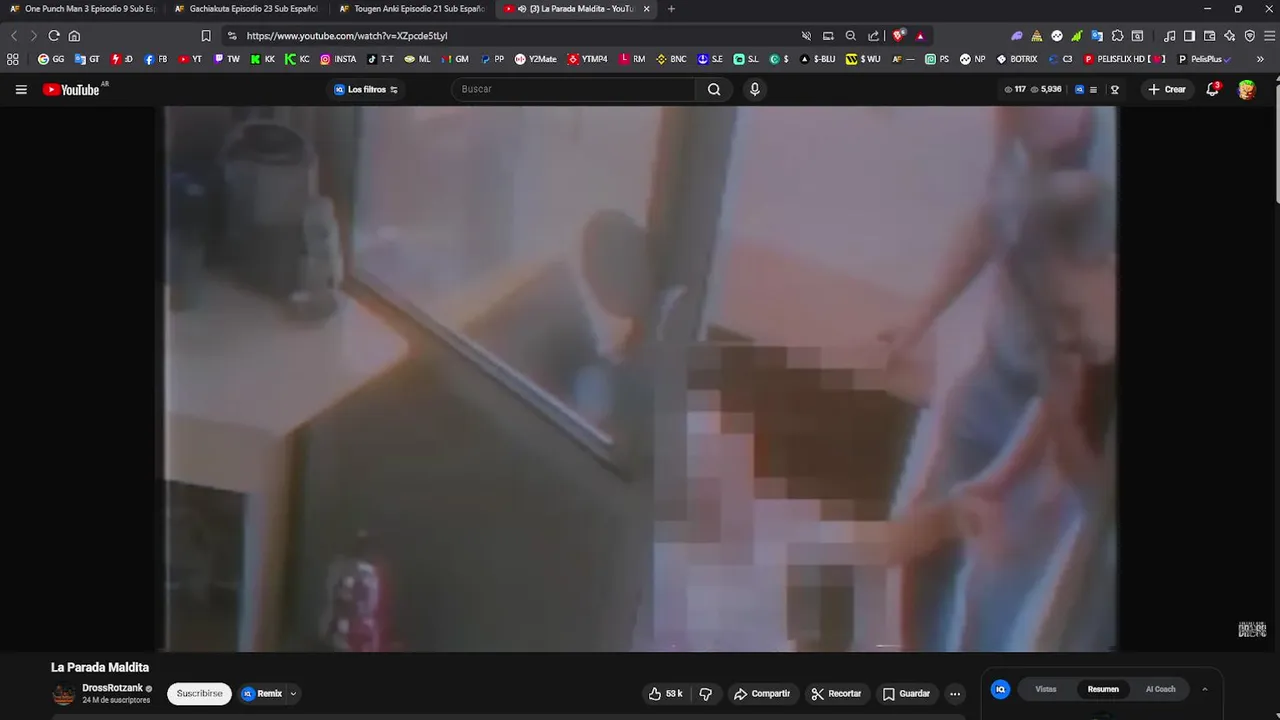Go to browser home page
Image resolution: width=1280 pixels, height=720 pixels.
coord(75,35)
